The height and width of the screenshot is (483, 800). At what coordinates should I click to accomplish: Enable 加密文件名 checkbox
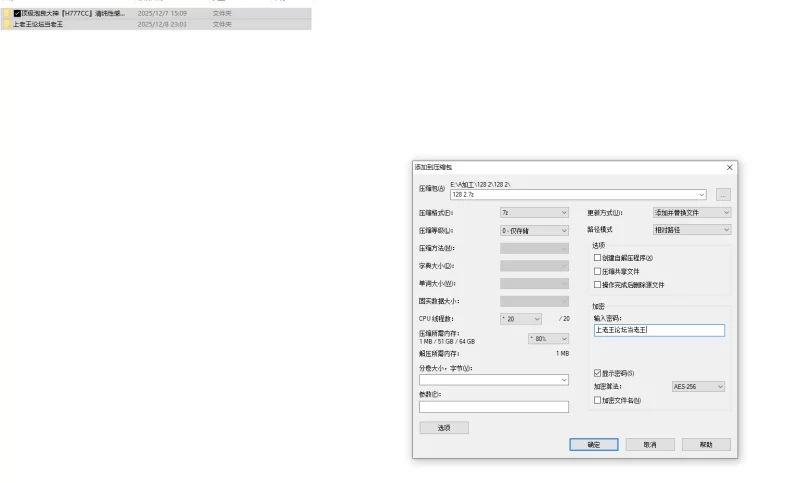coord(597,400)
